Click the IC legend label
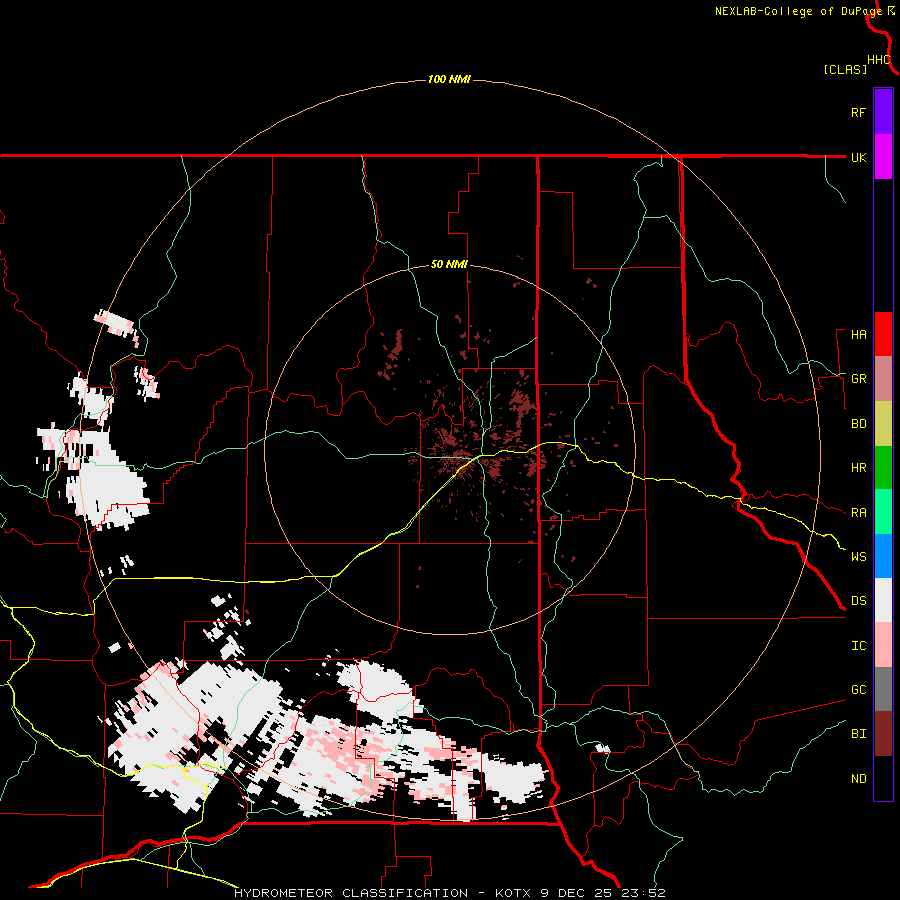The width and height of the screenshot is (900, 900). [x=858, y=646]
